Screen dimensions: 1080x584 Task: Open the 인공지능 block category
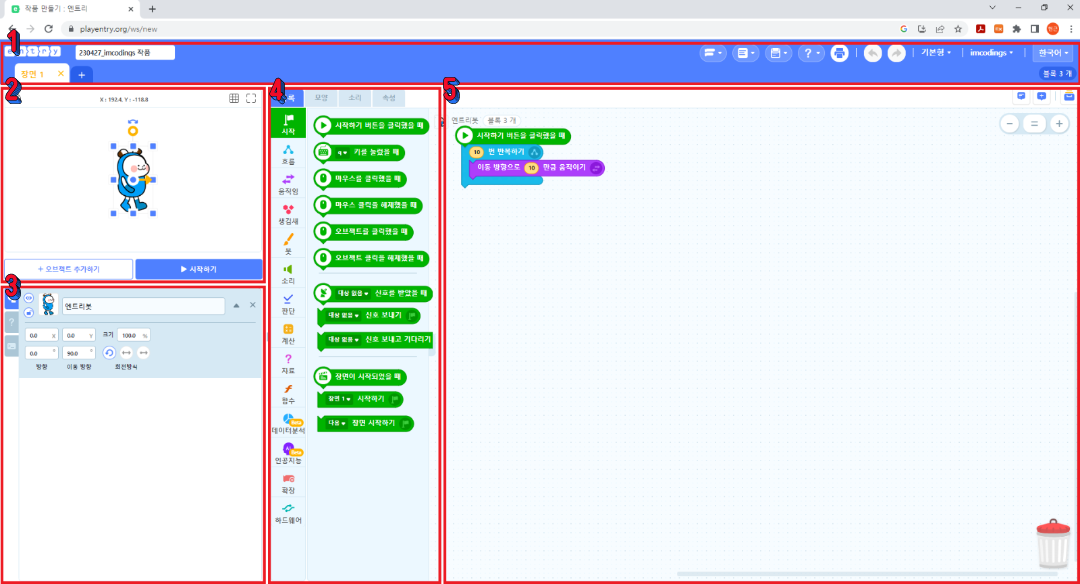[x=288, y=452]
